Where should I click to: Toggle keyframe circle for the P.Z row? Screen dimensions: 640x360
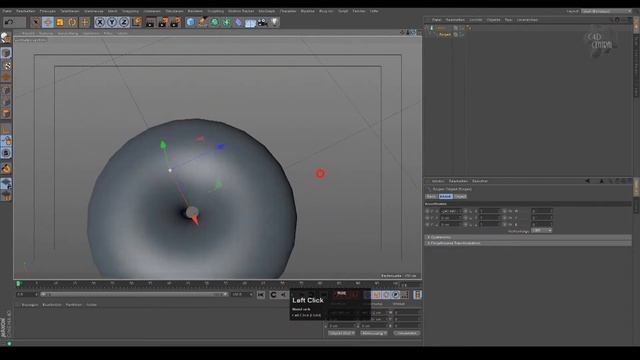427,224
